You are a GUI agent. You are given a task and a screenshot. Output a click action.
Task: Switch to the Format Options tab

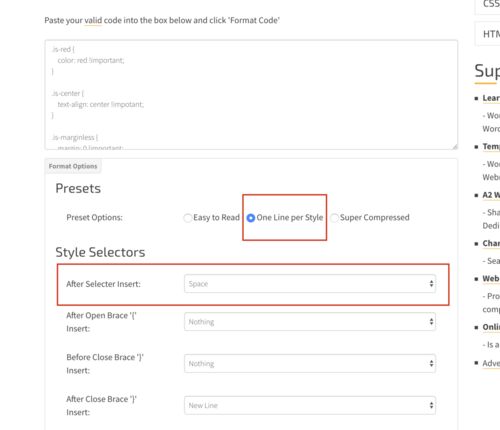(73, 166)
